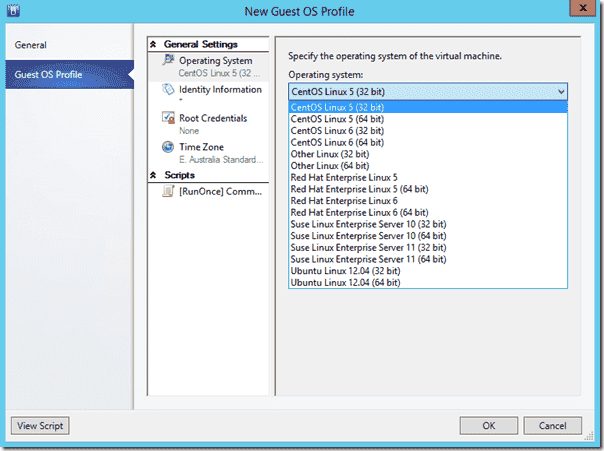Click the Identity Information icon
604x451 pixels.
point(168,89)
